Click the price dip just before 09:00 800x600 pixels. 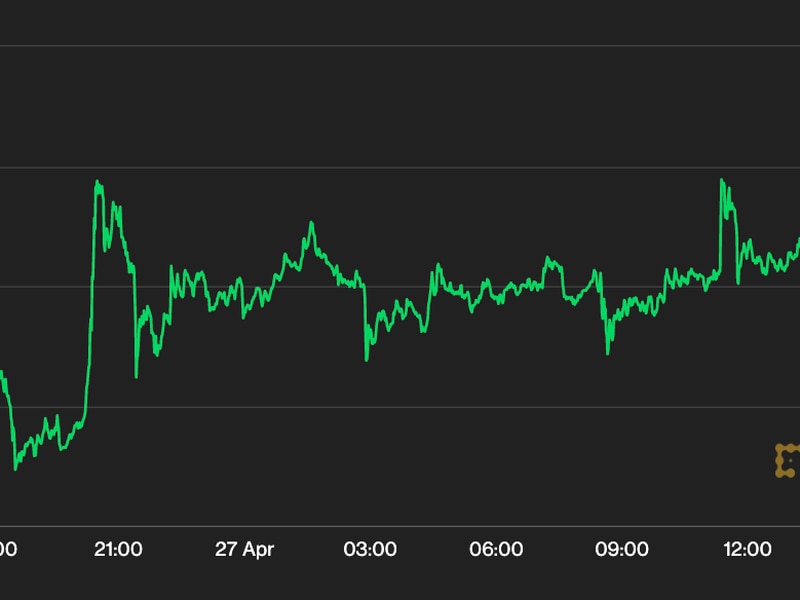point(607,352)
